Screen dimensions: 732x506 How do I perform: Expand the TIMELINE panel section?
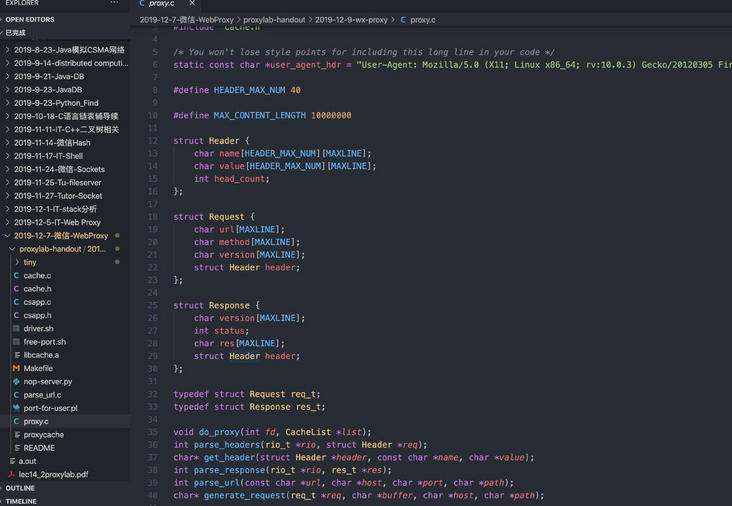click(21, 501)
